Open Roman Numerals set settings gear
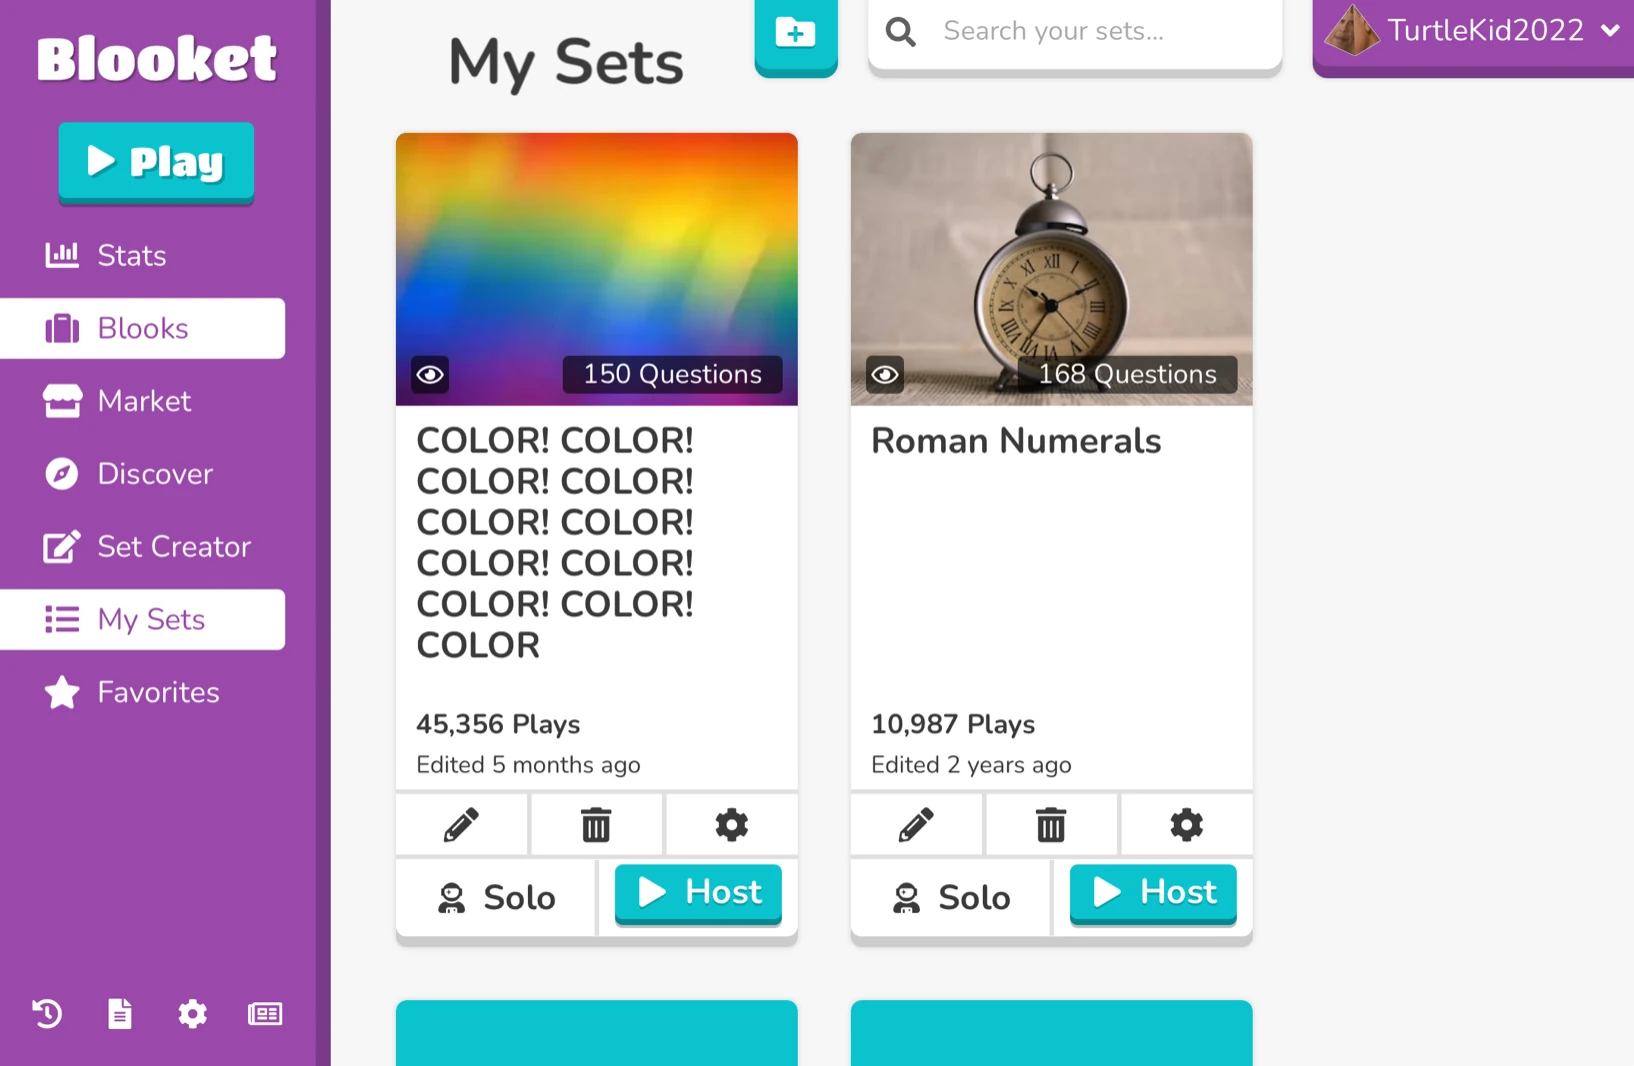 1186,825
